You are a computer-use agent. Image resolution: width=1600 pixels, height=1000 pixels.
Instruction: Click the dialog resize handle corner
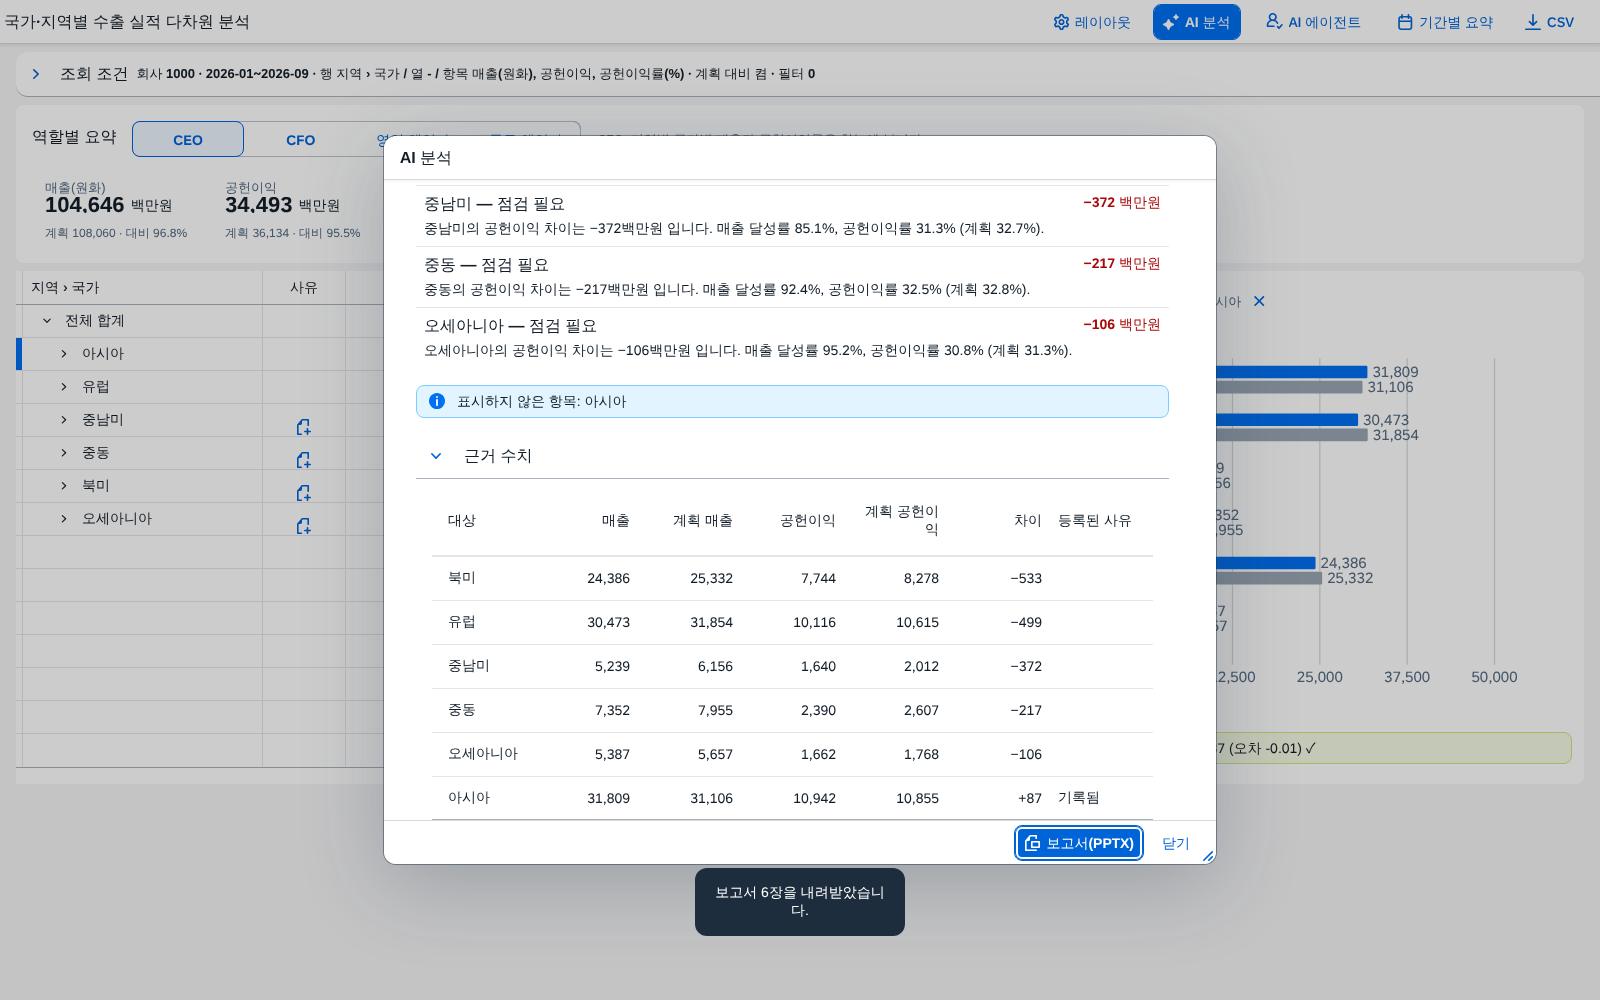[1208, 856]
